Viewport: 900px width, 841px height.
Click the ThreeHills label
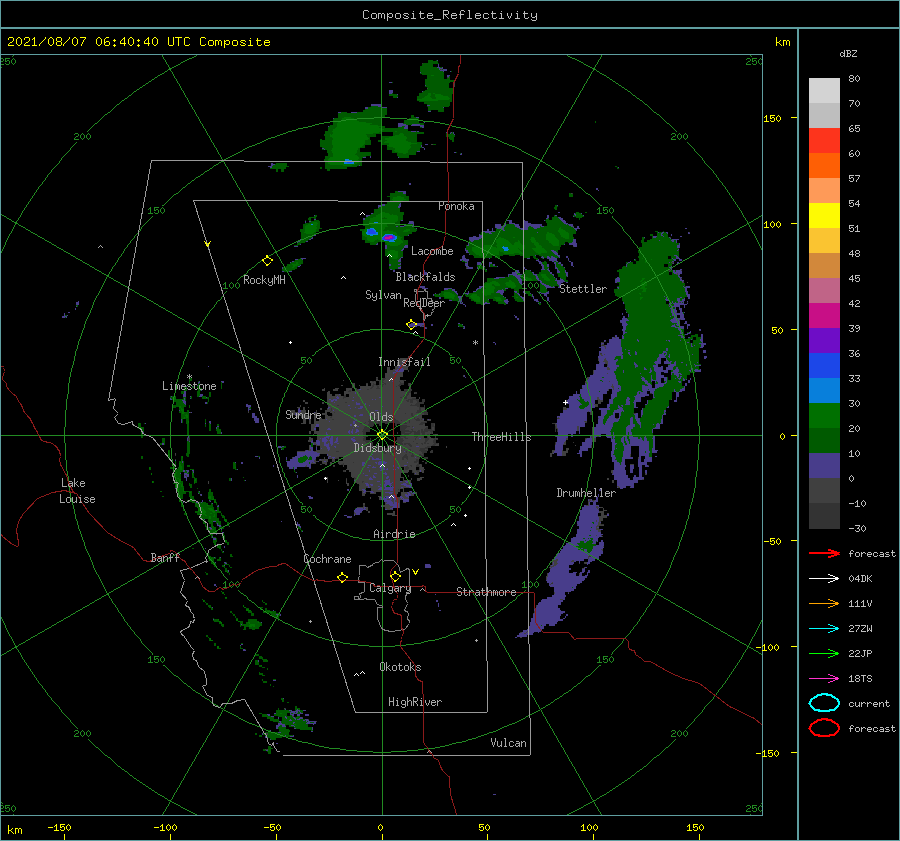coord(501,437)
